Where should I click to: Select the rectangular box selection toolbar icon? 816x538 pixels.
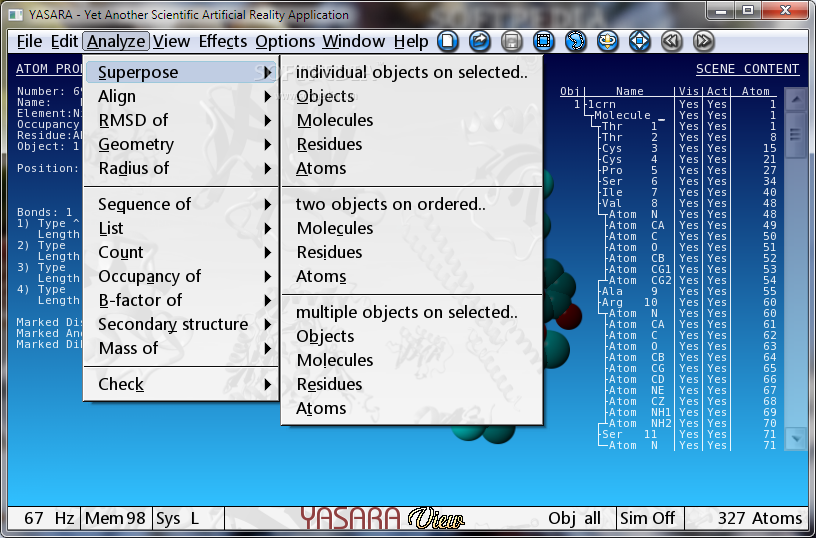(x=544, y=41)
